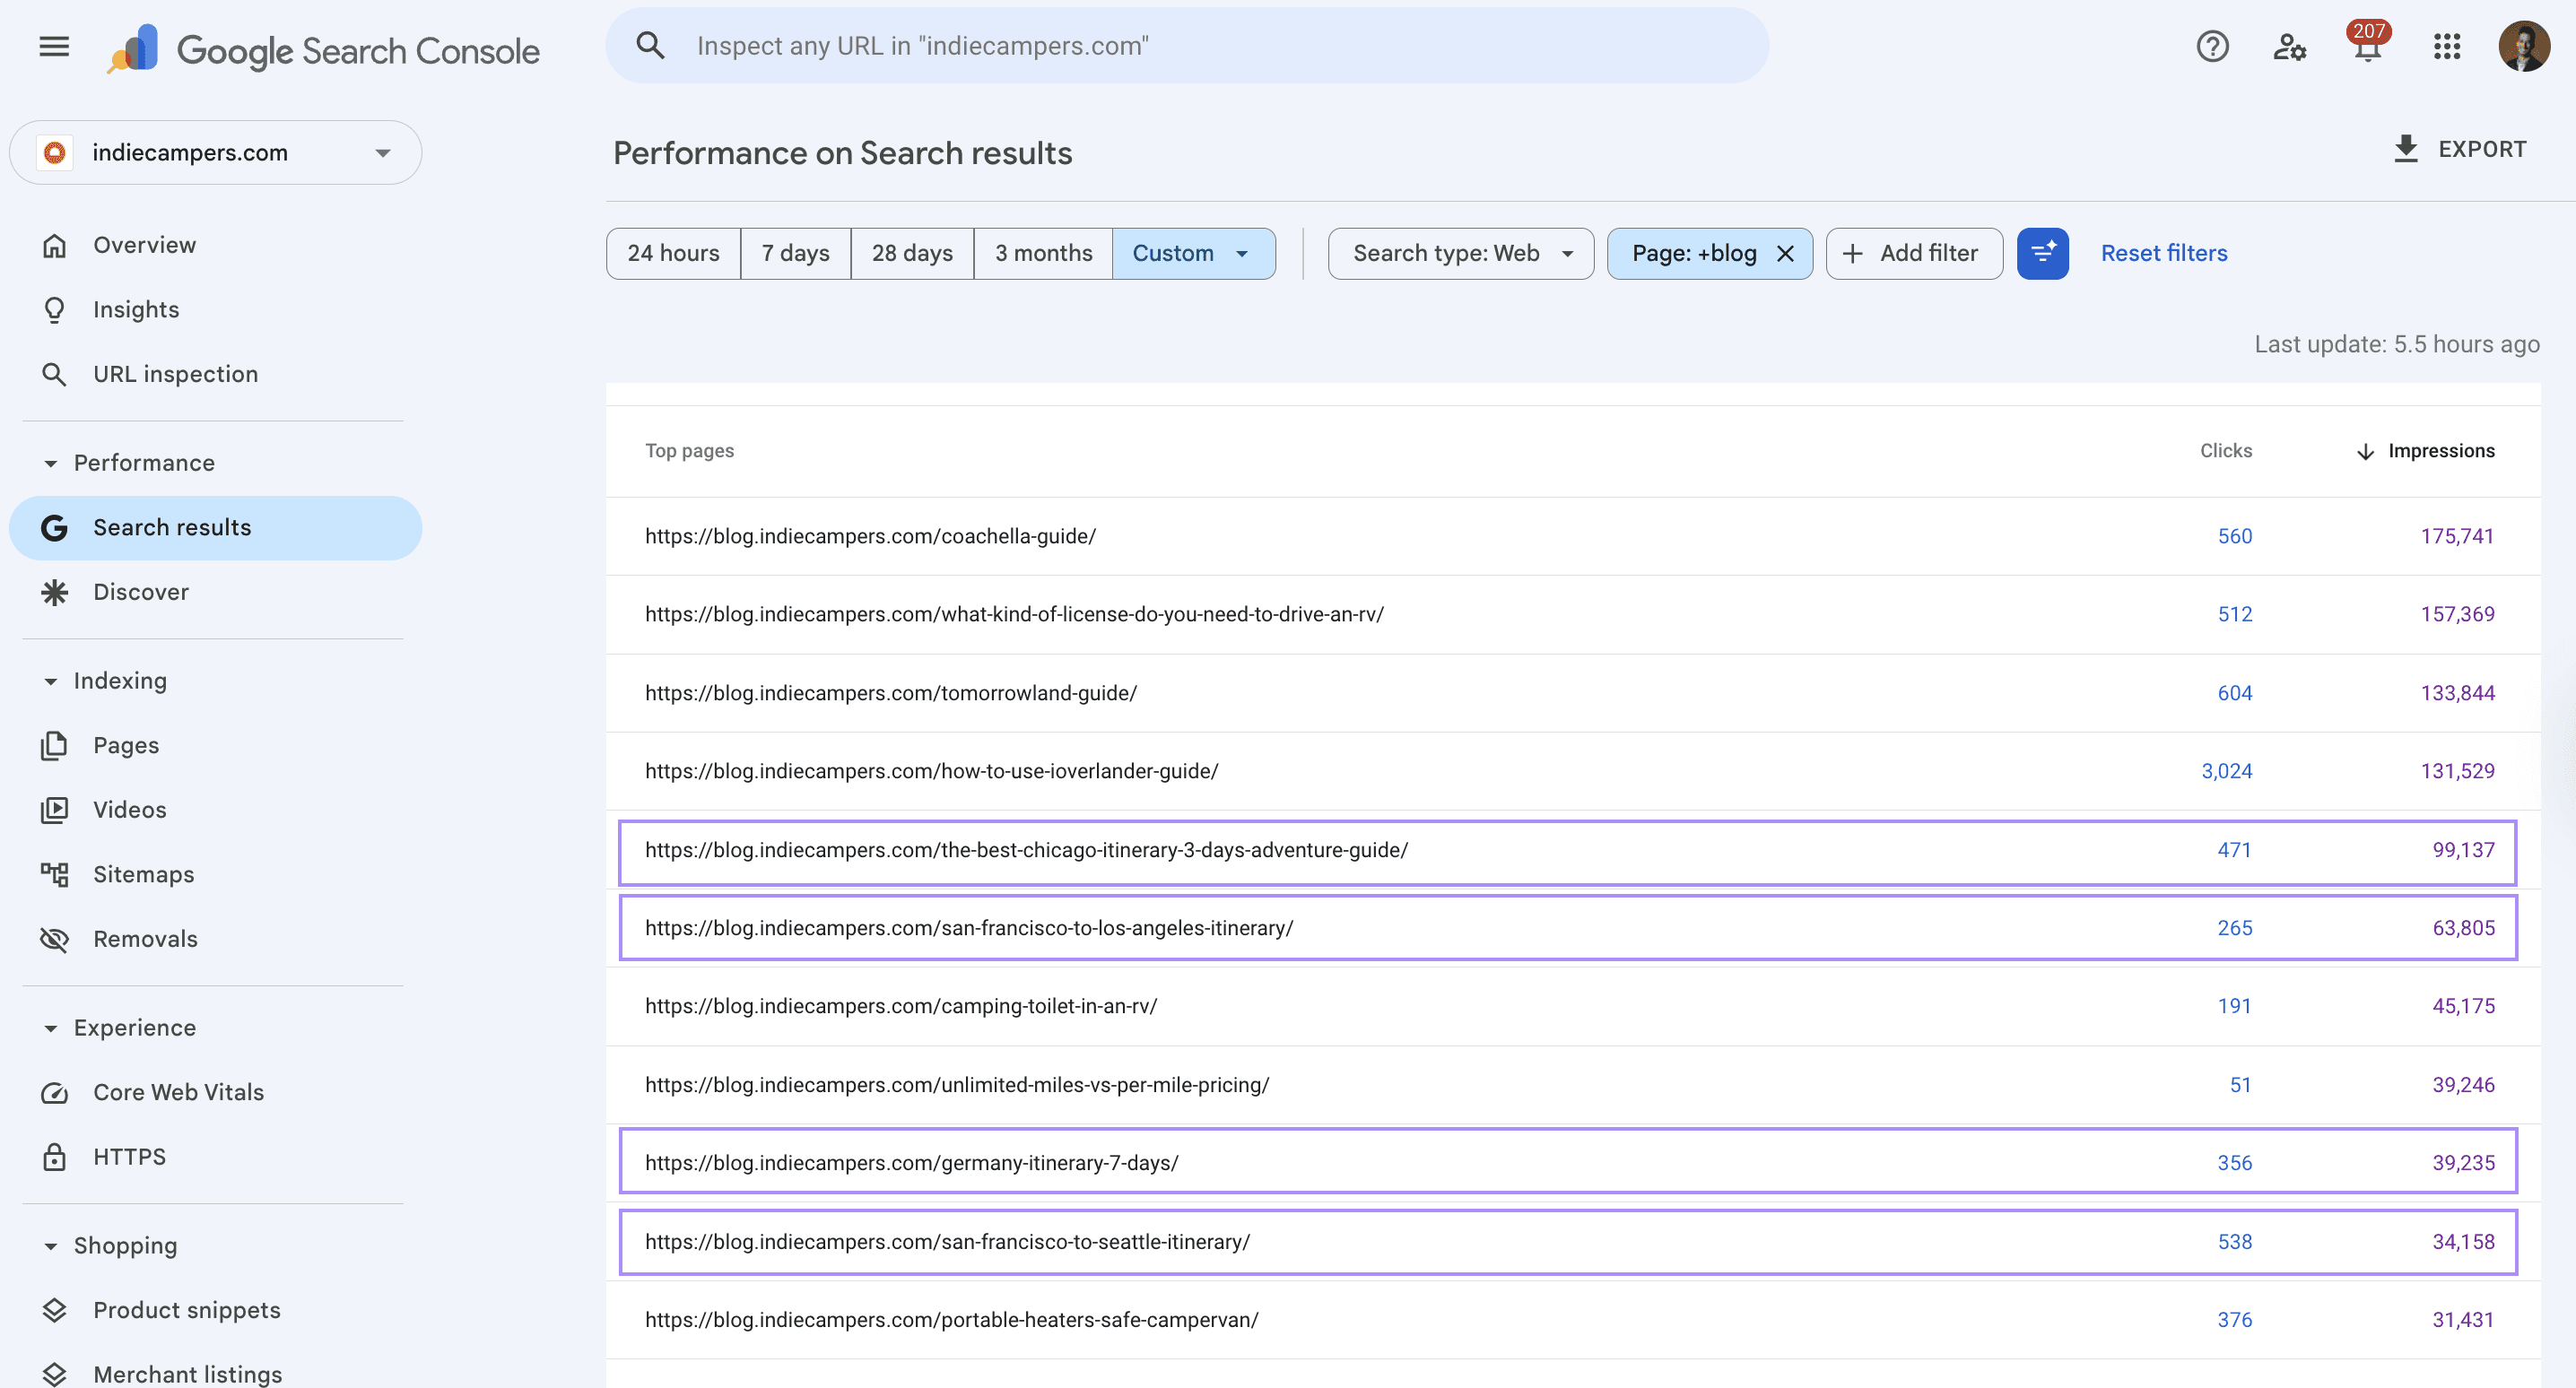Click the what-kind-of-license RV page URL
Screen dimensions: 2576x1388
1014,614
